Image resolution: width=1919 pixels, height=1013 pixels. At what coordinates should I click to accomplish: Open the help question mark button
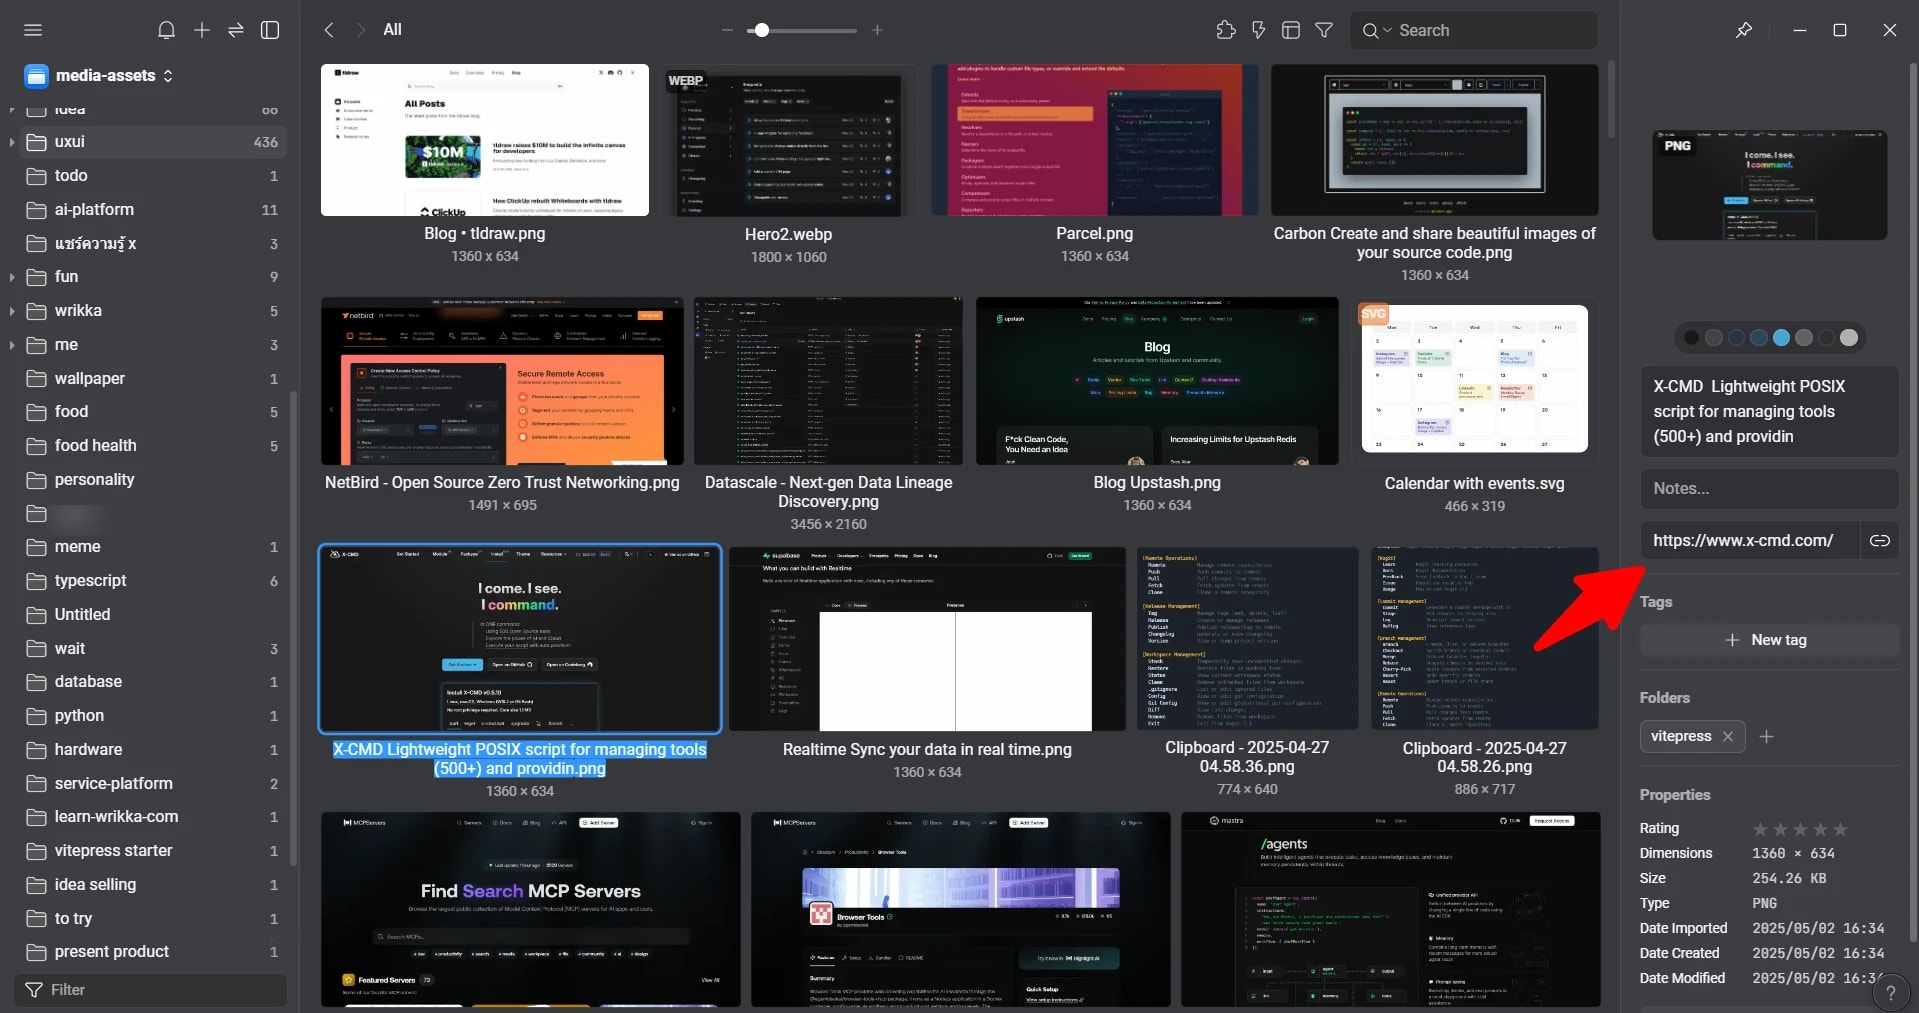click(x=1890, y=993)
